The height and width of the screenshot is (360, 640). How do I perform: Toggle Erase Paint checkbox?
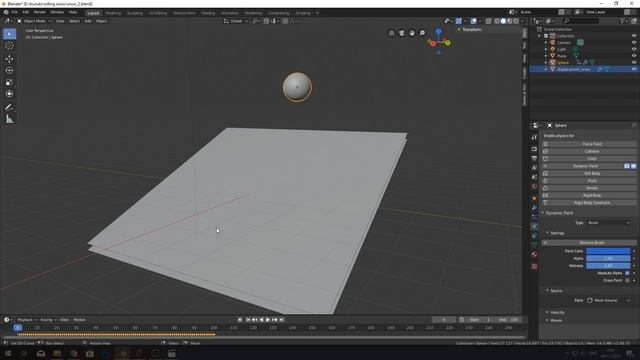(x=627, y=280)
